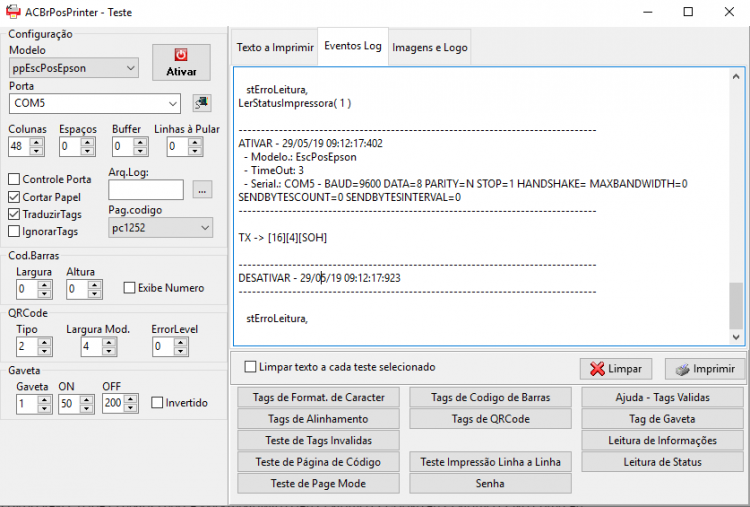Viewport: 750px width, 507px height.
Task: Click the Leitura de Status button
Action: click(x=662, y=462)
